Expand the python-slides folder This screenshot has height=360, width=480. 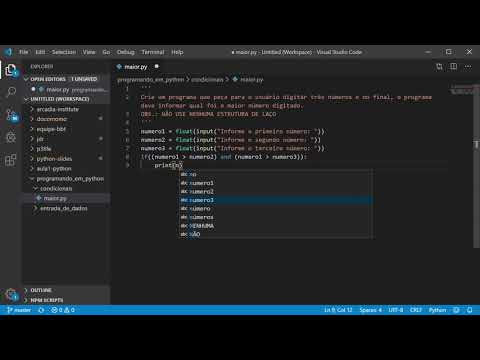click(54, 159)
